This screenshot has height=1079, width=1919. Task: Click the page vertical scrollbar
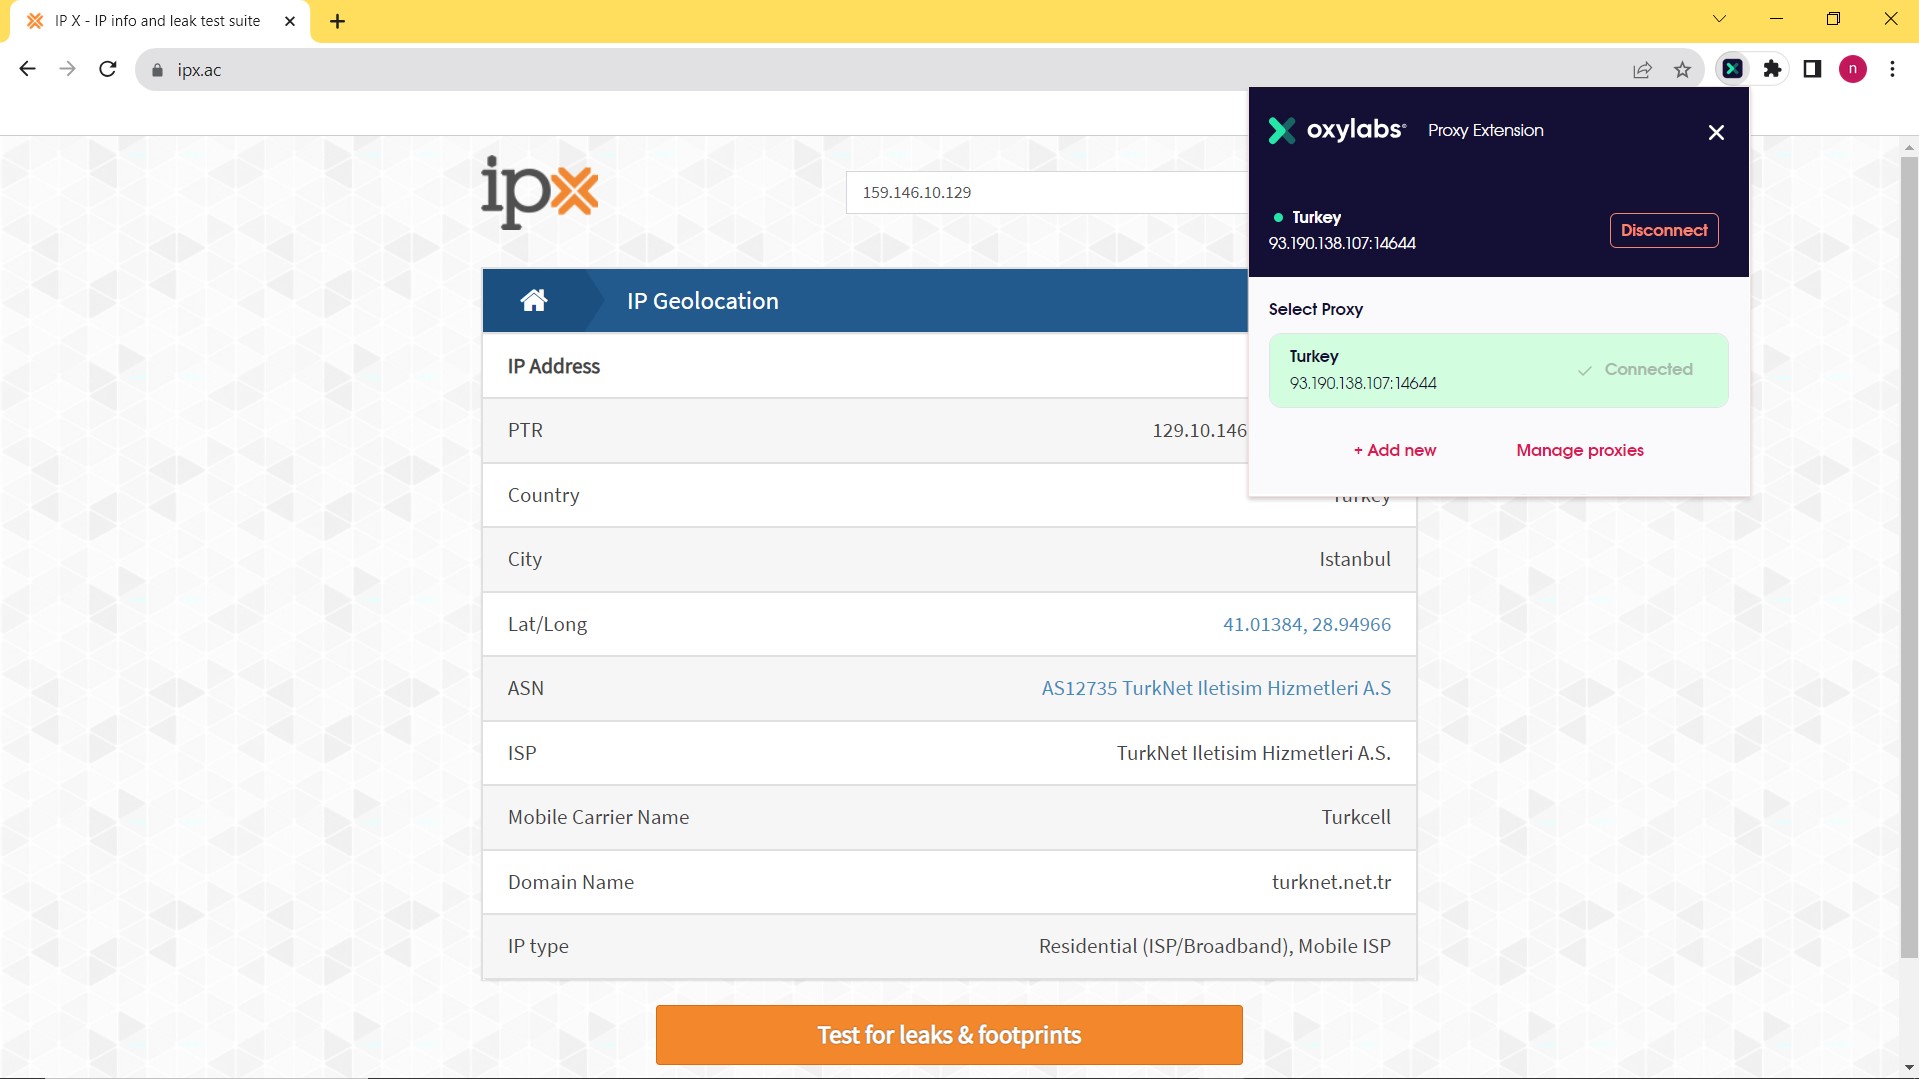click(x=1909, y=556)
